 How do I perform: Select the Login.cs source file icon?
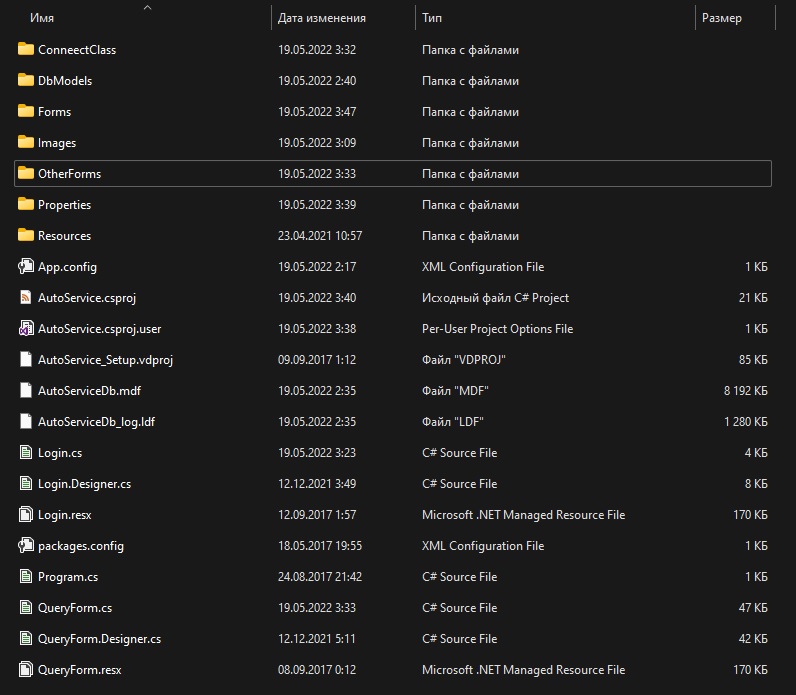26,453
